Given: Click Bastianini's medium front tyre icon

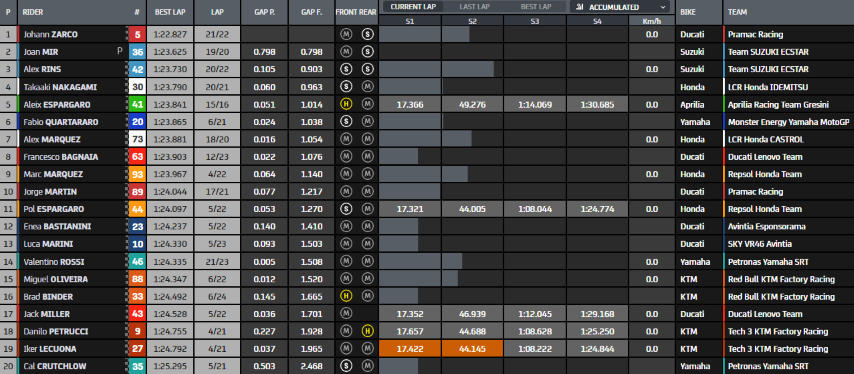Looking at the screenshot, I should coord(345,226).
